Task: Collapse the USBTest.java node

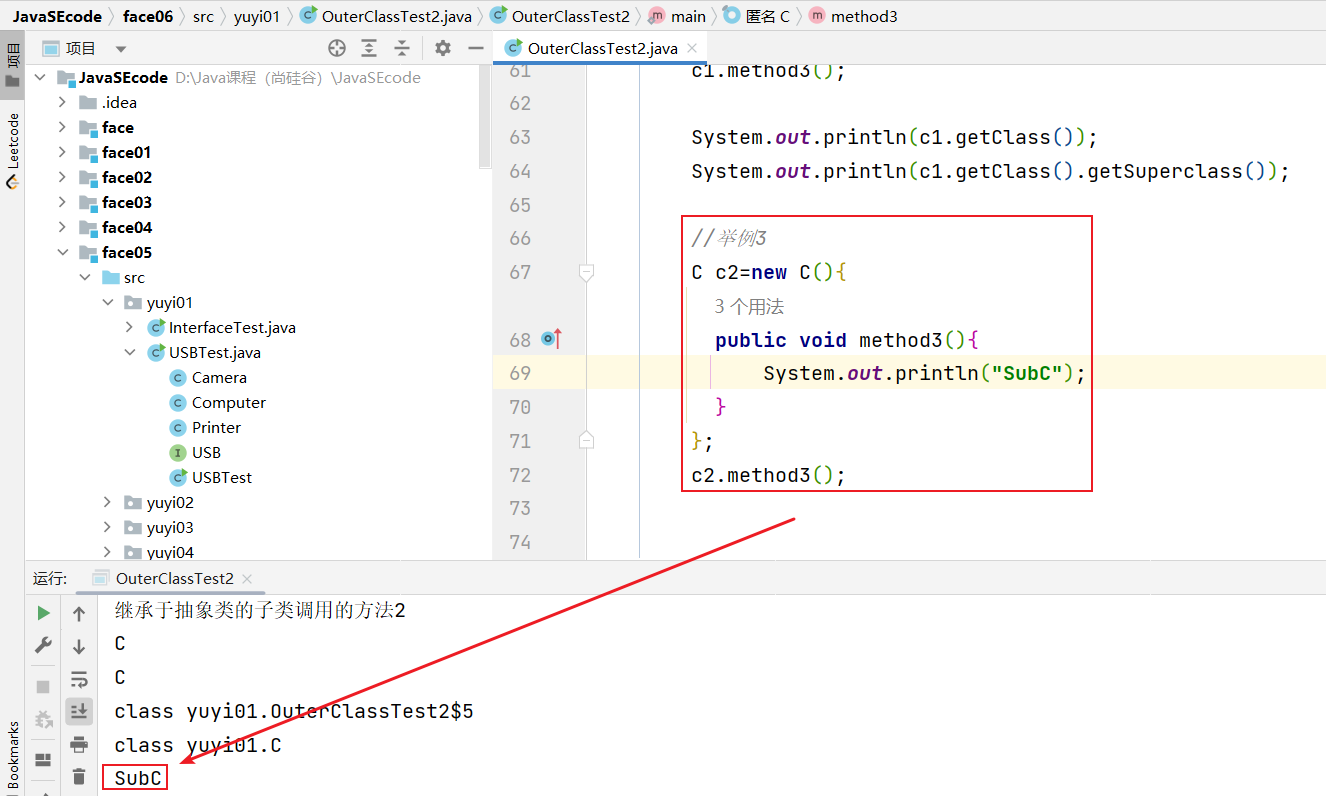Action: [130, 352]
